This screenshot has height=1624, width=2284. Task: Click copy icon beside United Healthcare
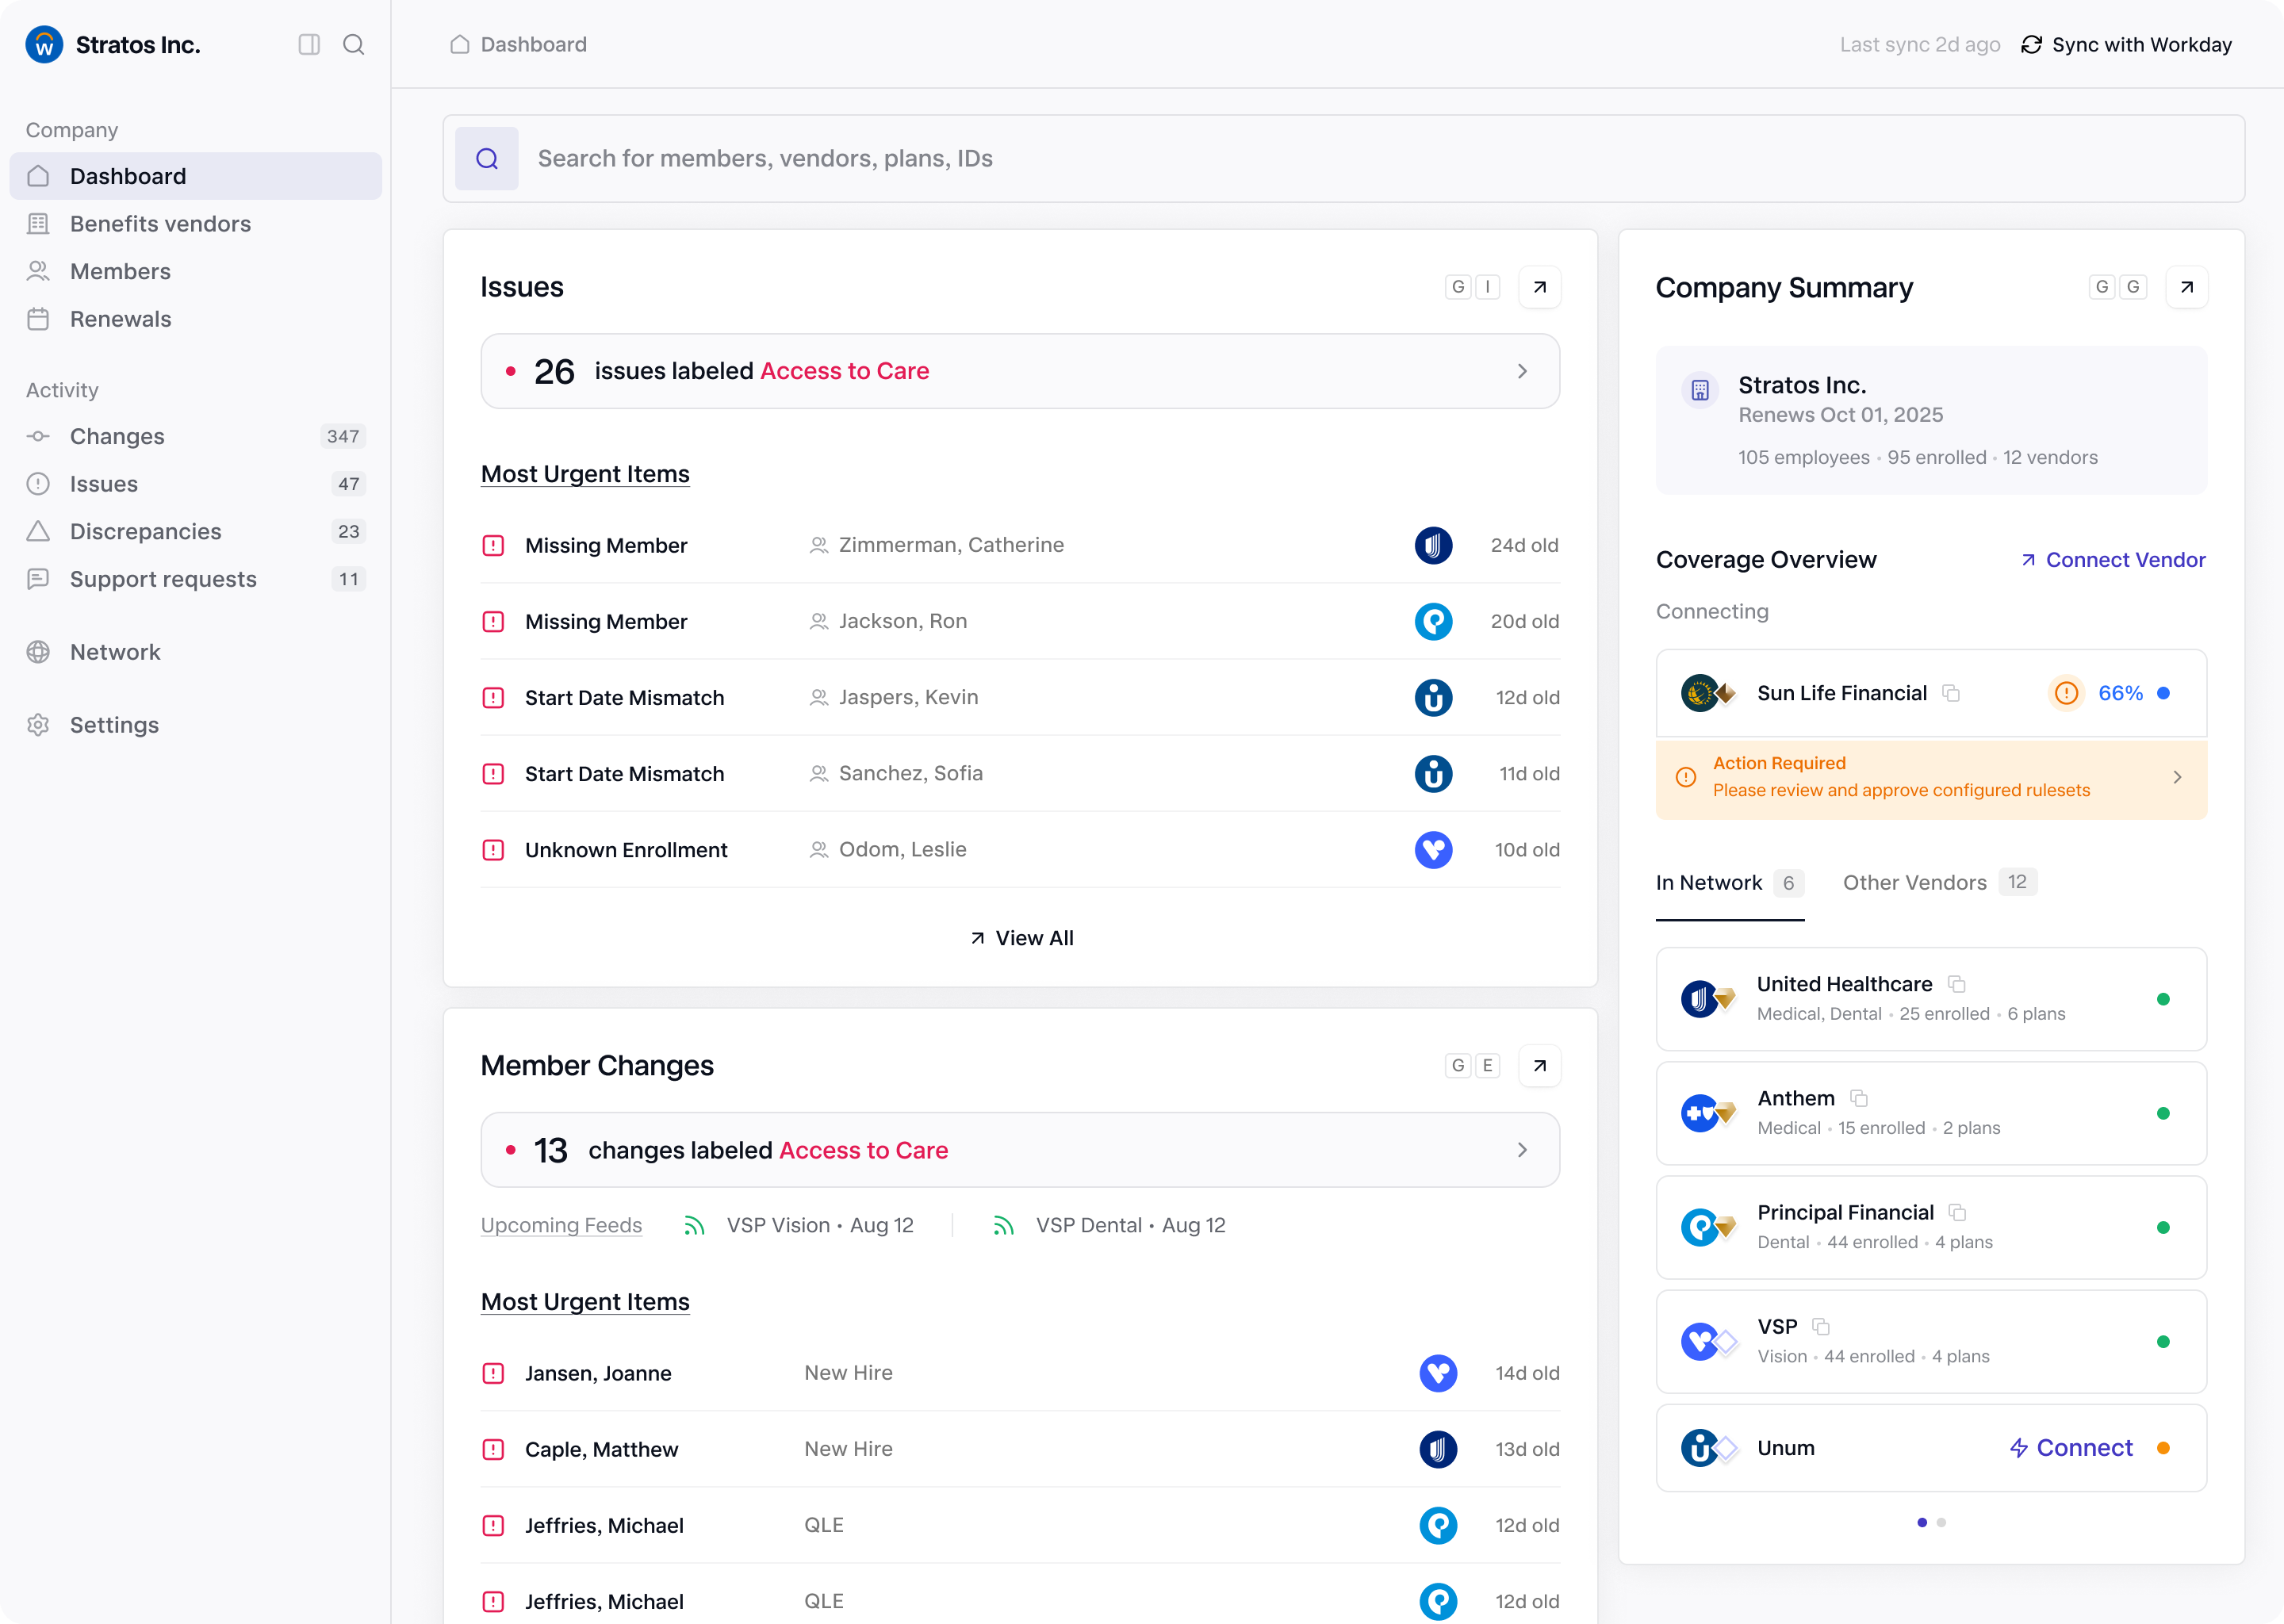[x=1957, y=984]
